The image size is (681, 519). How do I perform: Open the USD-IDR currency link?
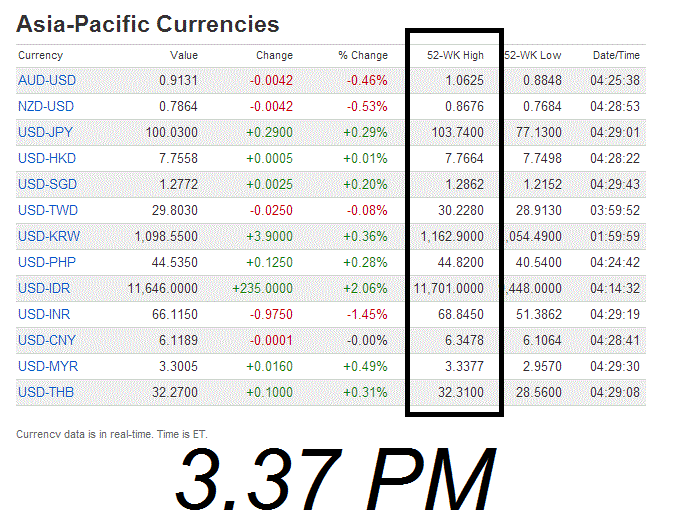45,289
